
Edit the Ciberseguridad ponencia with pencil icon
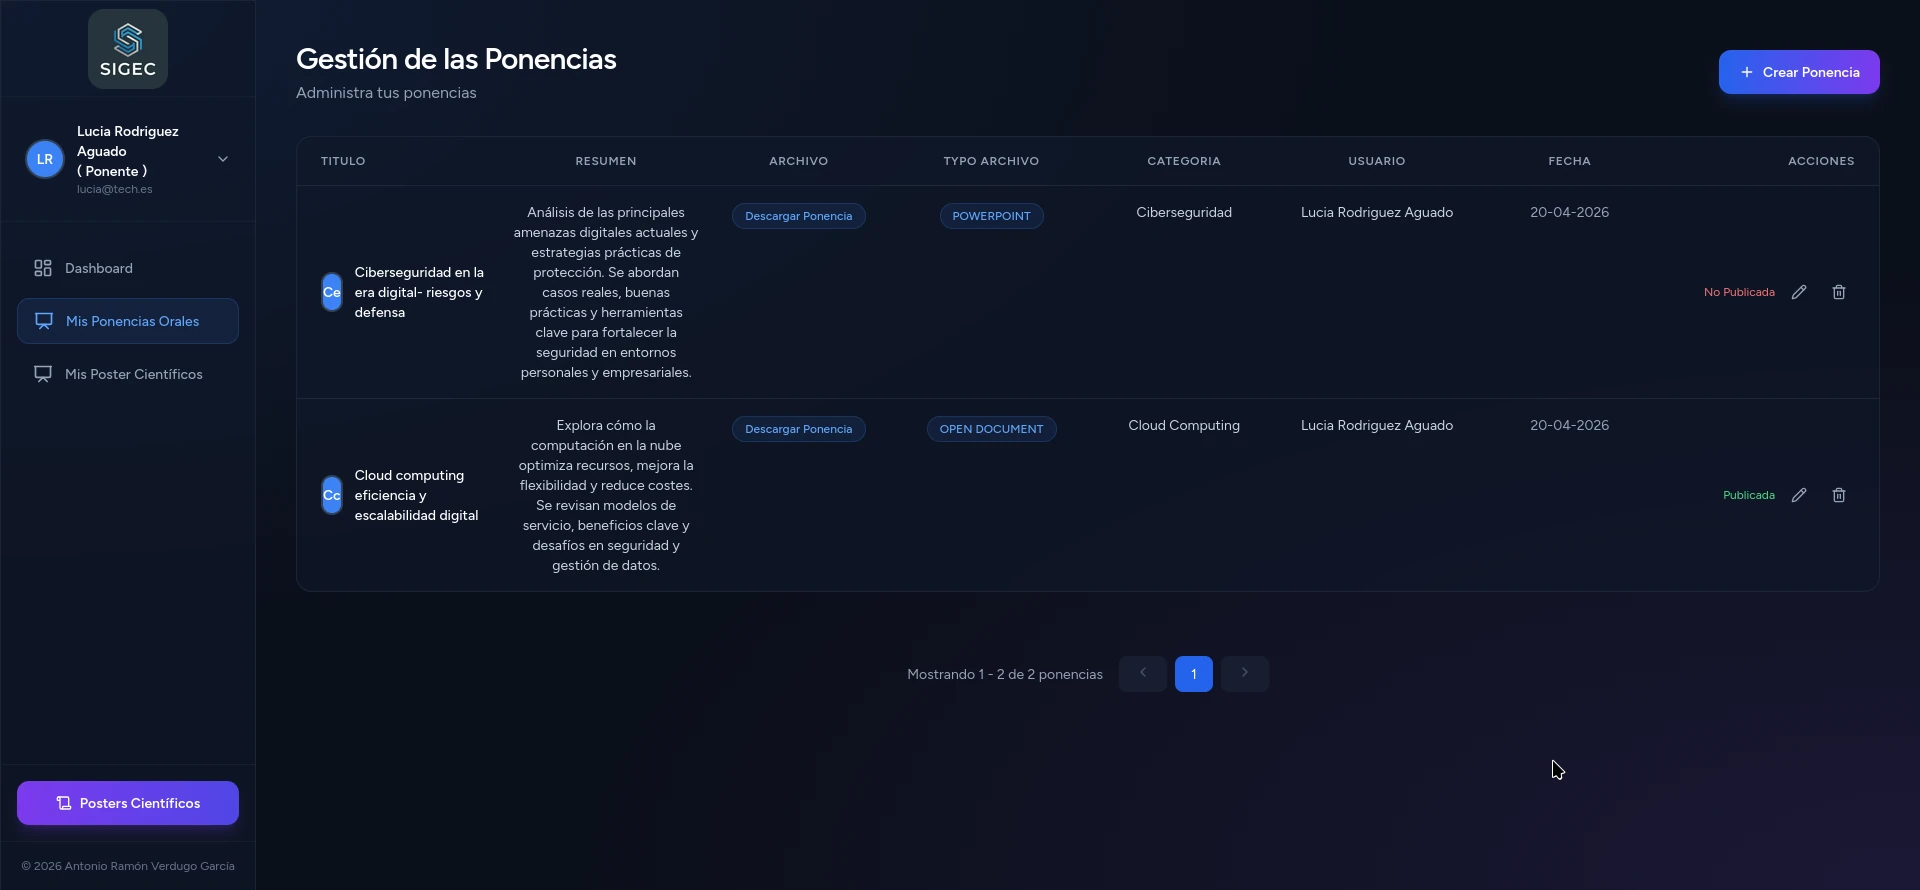1799,292
